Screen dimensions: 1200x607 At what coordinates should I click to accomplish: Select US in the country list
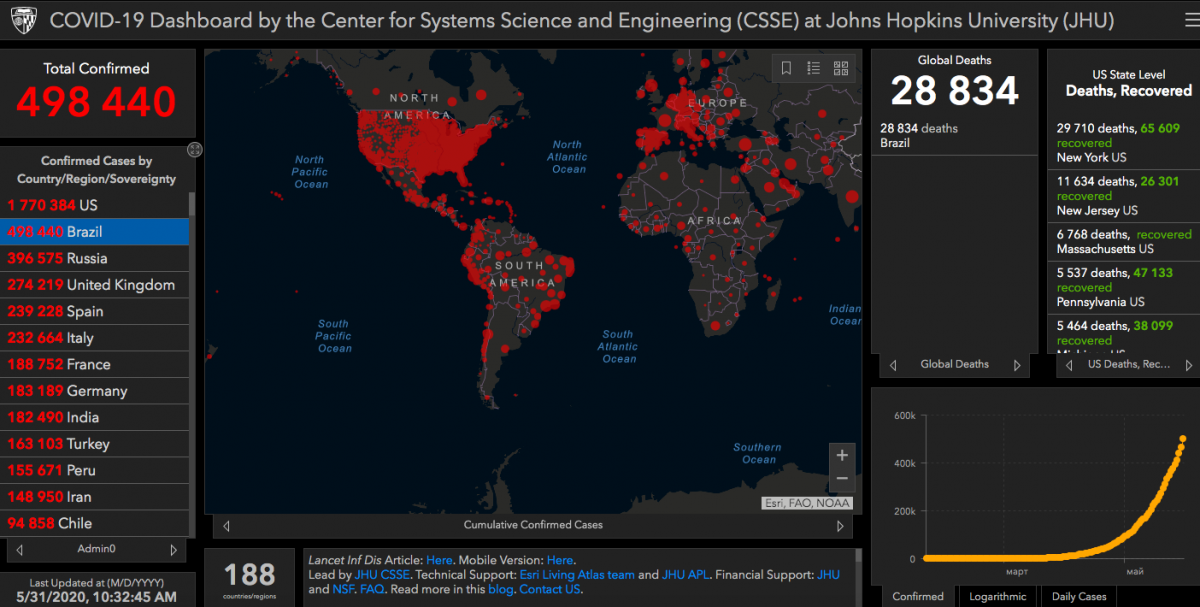94,205
